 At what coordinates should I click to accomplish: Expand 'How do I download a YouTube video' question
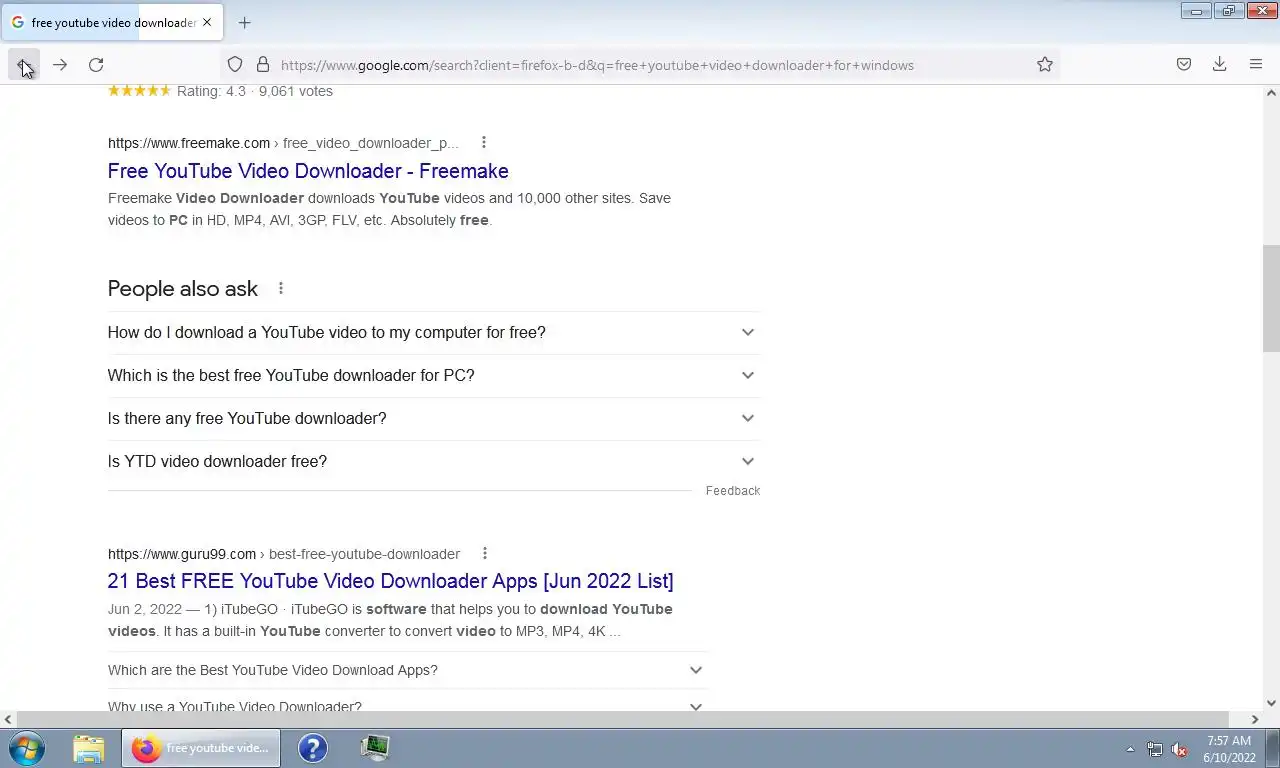click(x=434, y=332)
